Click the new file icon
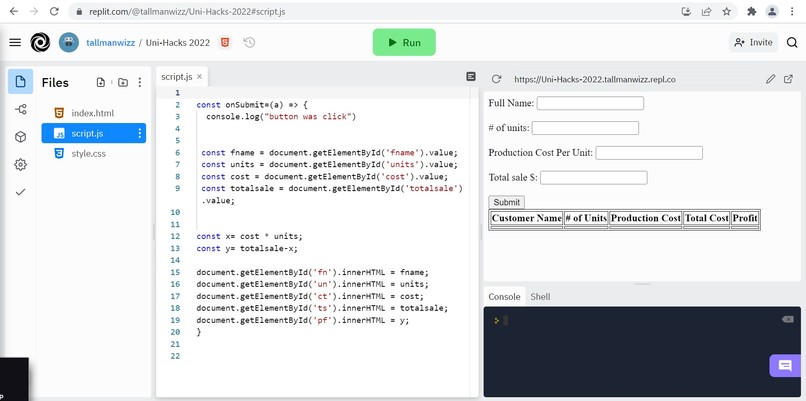This screenshot has width=806, height=401. point(101,82)
